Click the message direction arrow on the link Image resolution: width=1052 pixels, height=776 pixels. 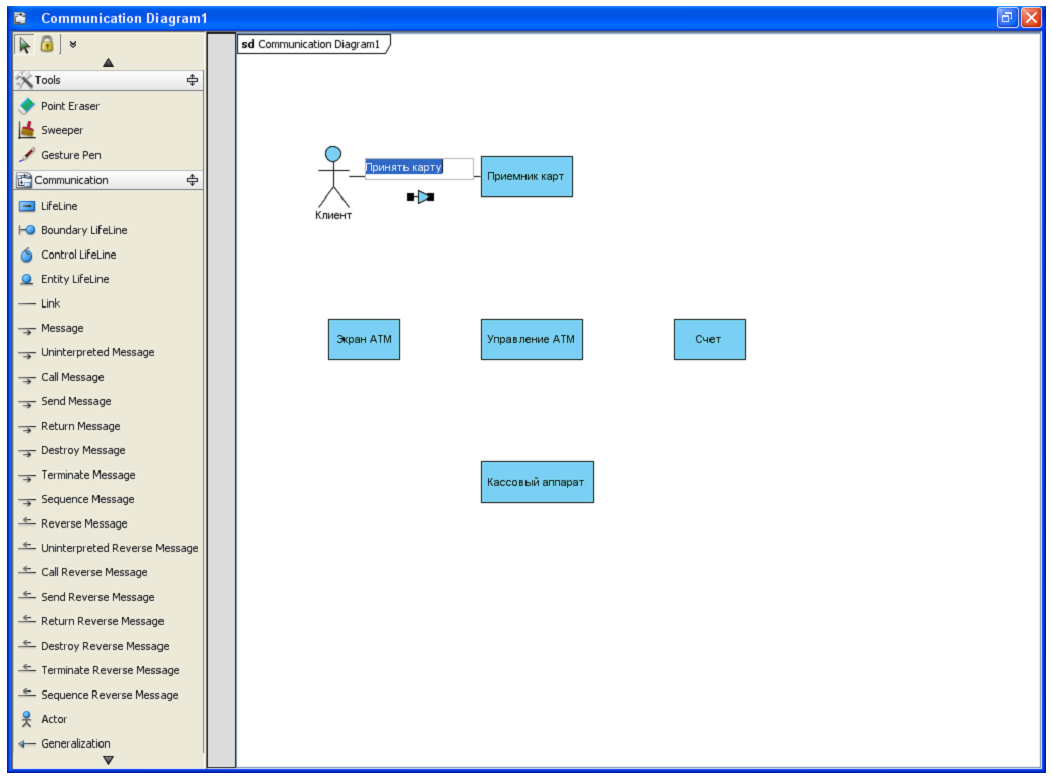click(421, 197)
